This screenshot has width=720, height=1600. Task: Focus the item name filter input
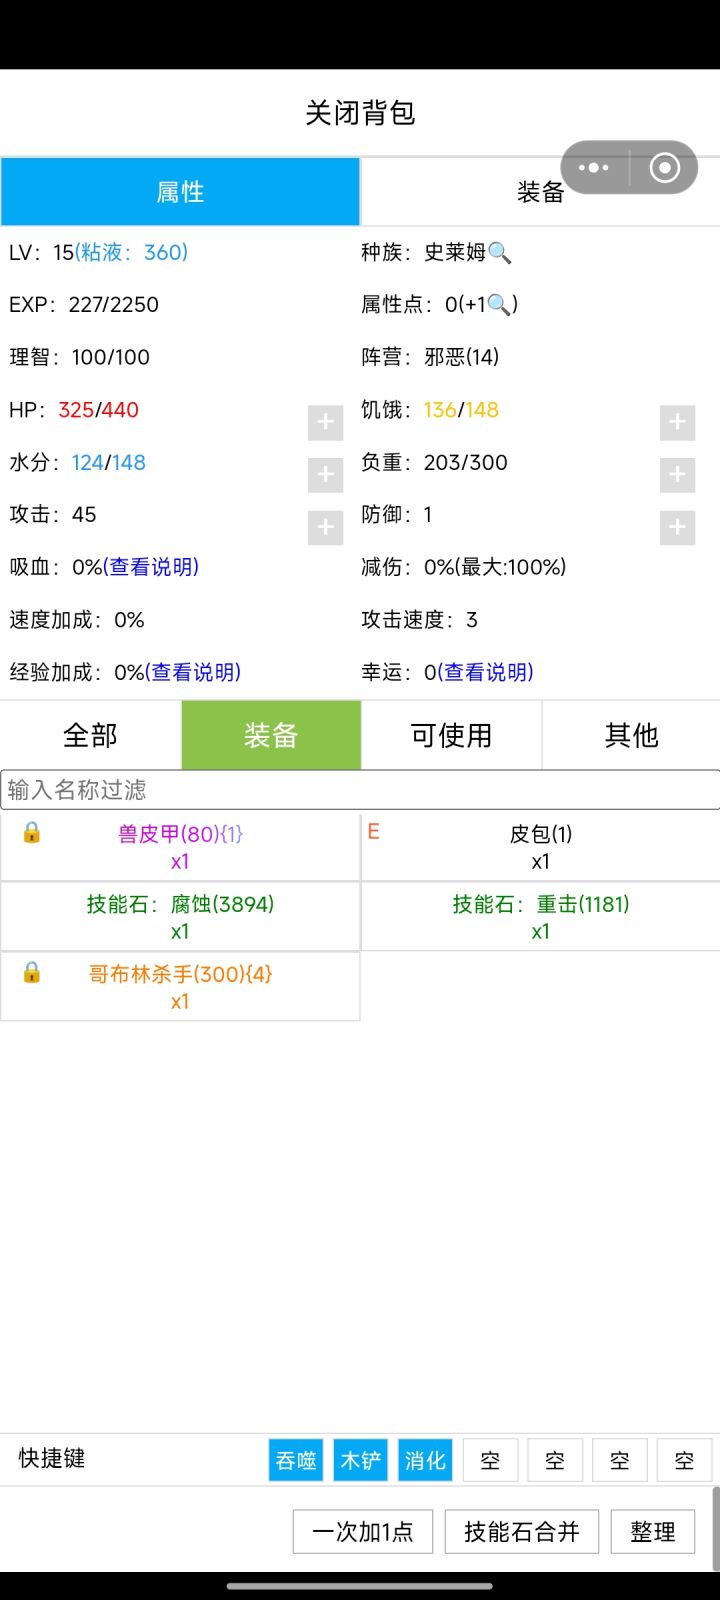click(360, 790)
